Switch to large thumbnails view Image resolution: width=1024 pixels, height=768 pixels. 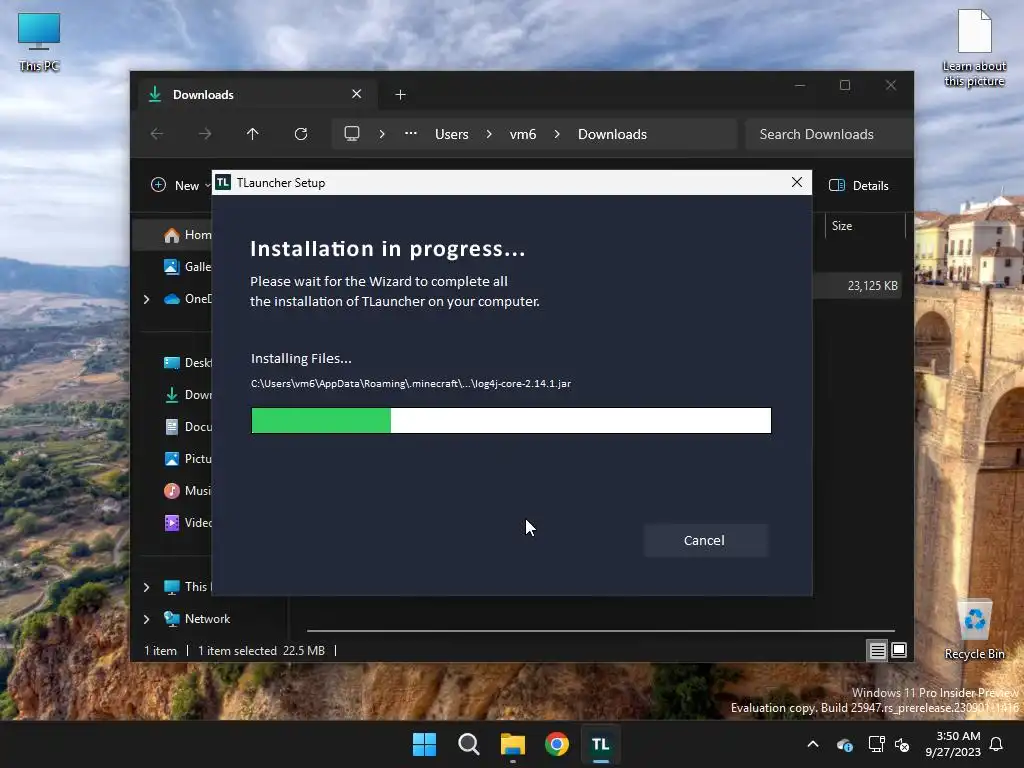899,650
